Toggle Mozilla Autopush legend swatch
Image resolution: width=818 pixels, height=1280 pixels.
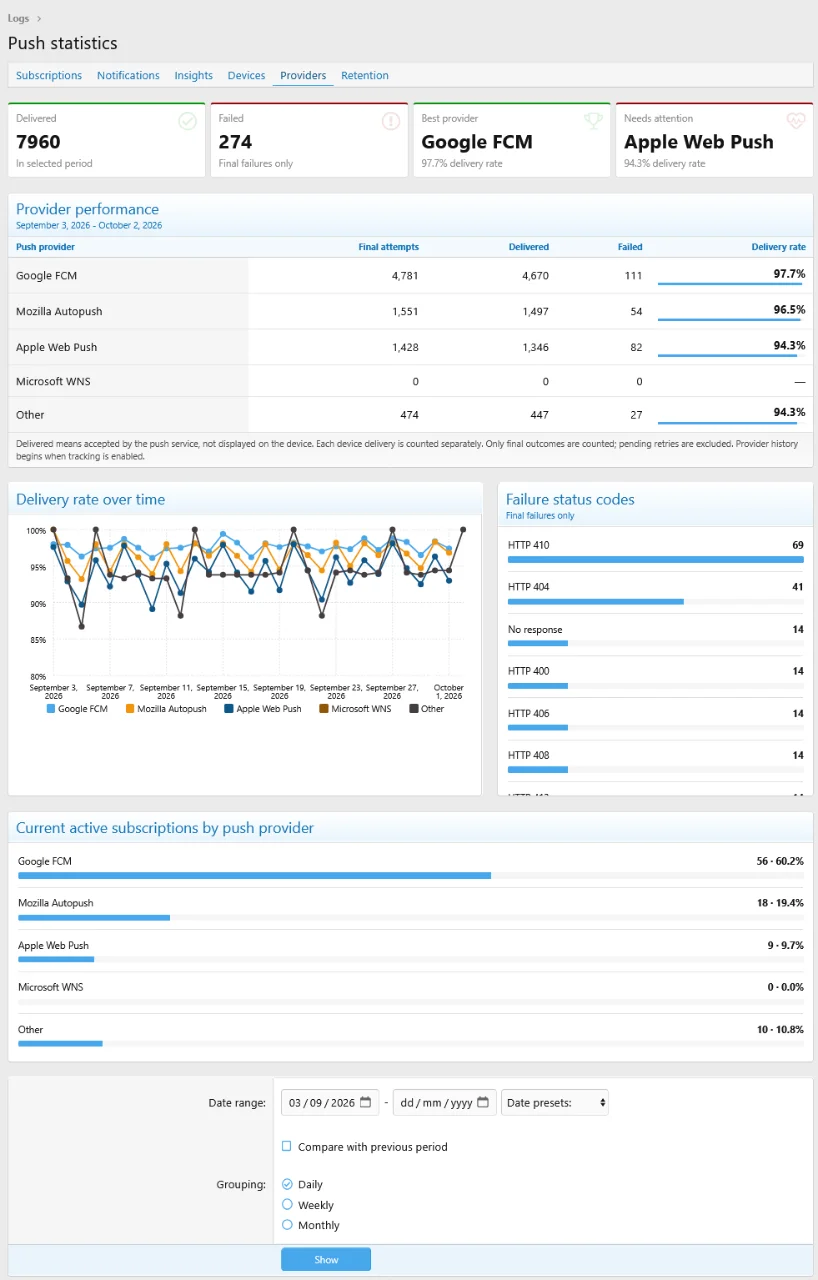pyautogui.click(x=130, y=709)
